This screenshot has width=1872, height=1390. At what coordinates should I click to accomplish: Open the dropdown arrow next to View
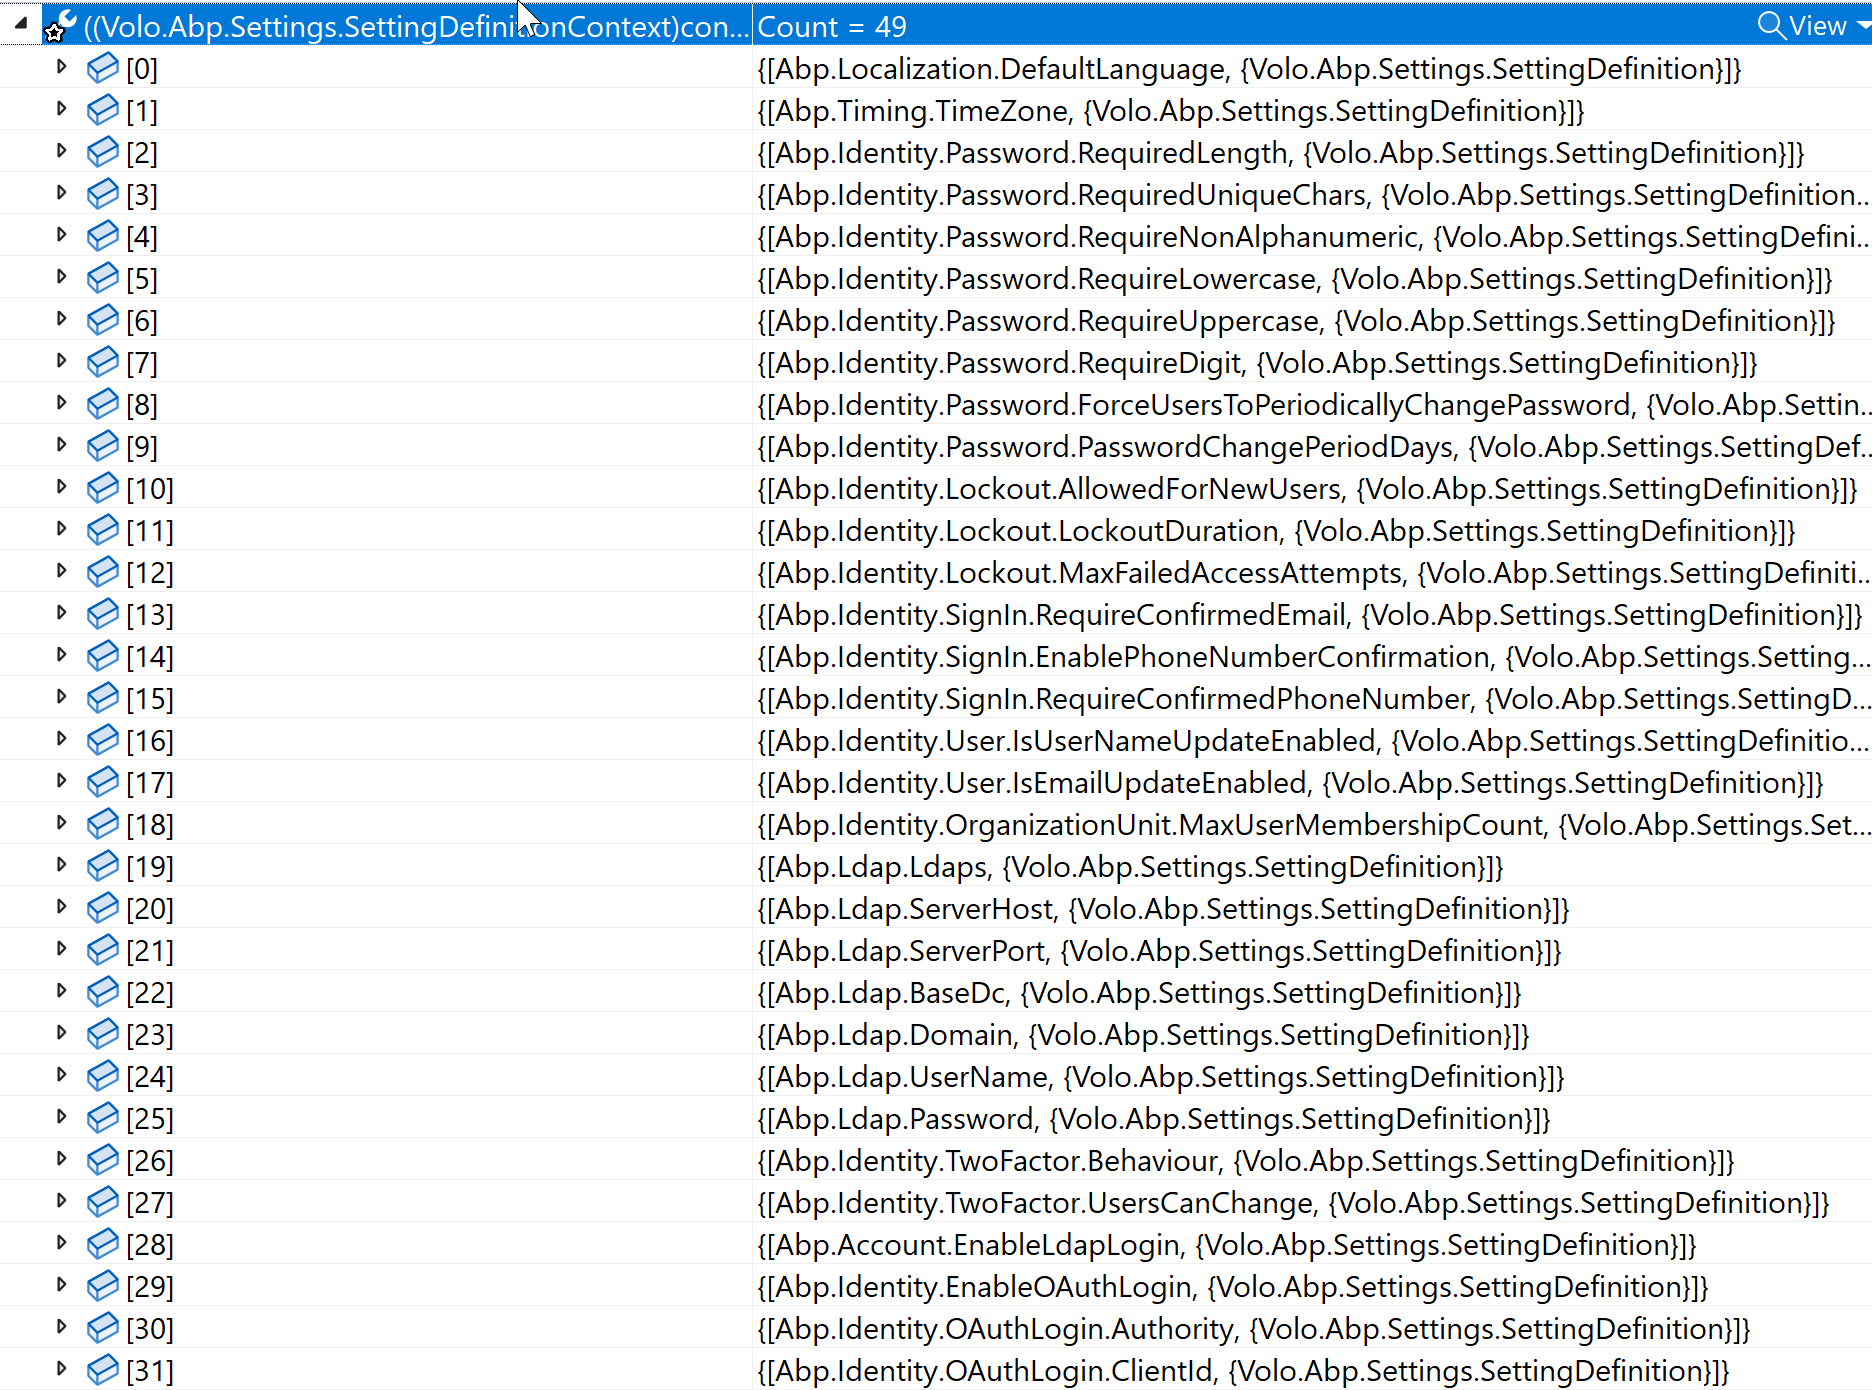click(x=1862, y=26)
